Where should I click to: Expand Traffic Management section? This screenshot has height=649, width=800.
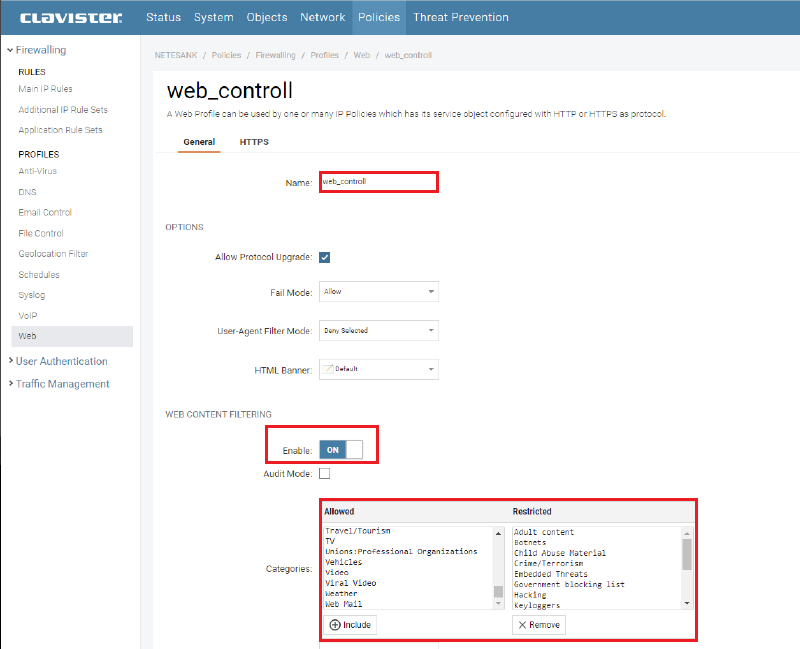[x=62, y=384]
